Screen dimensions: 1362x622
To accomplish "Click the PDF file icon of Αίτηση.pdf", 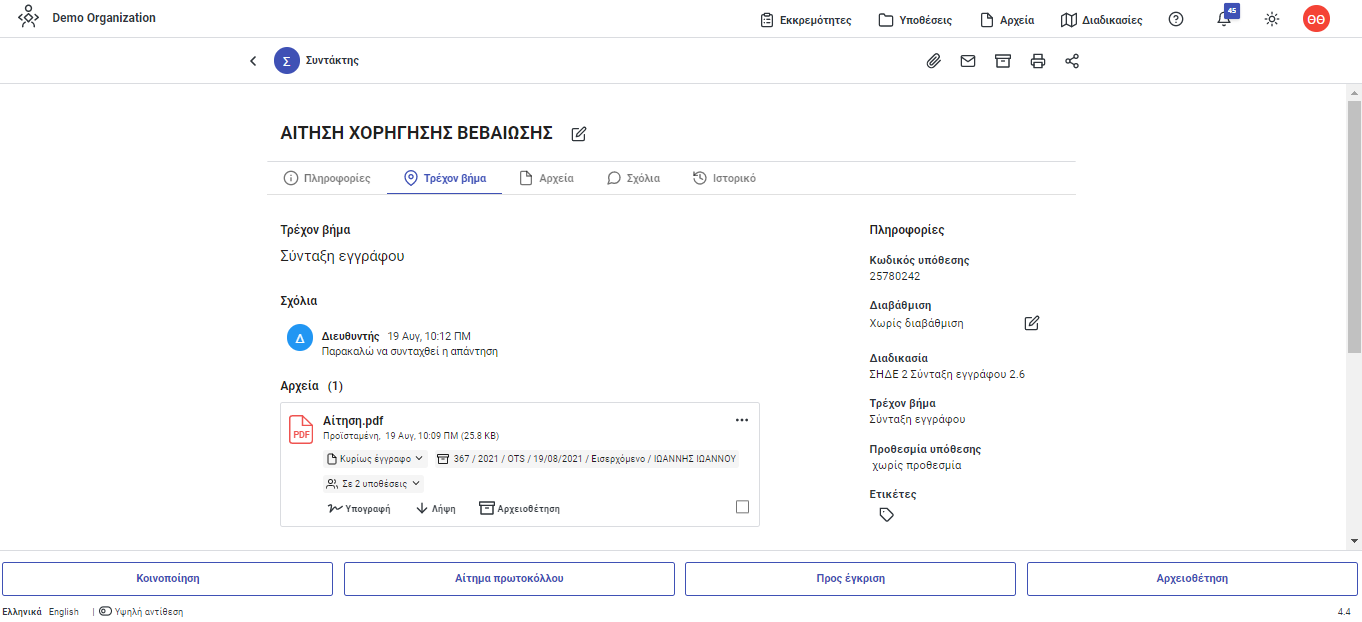I will [x=301, y=429].
